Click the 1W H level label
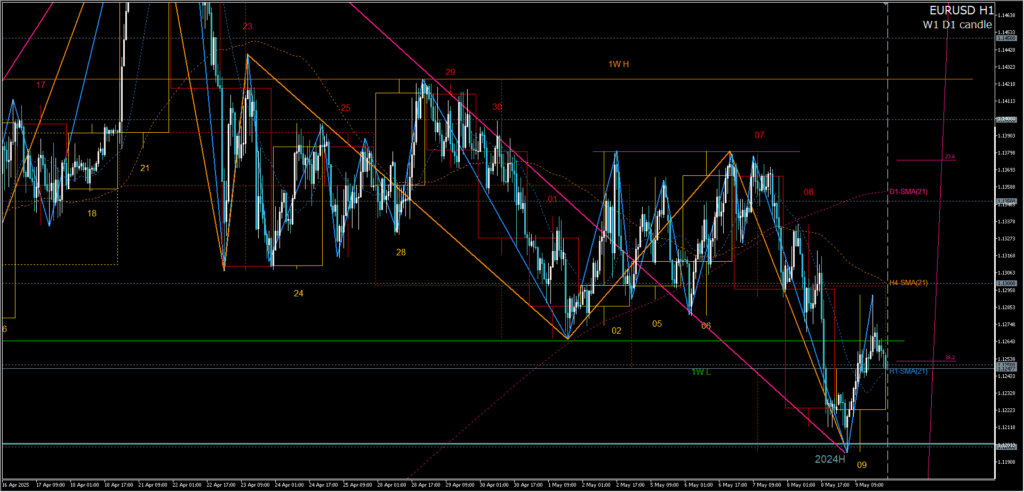Image resolution: width=1024 pixels, height=492 pixels. 618,64
